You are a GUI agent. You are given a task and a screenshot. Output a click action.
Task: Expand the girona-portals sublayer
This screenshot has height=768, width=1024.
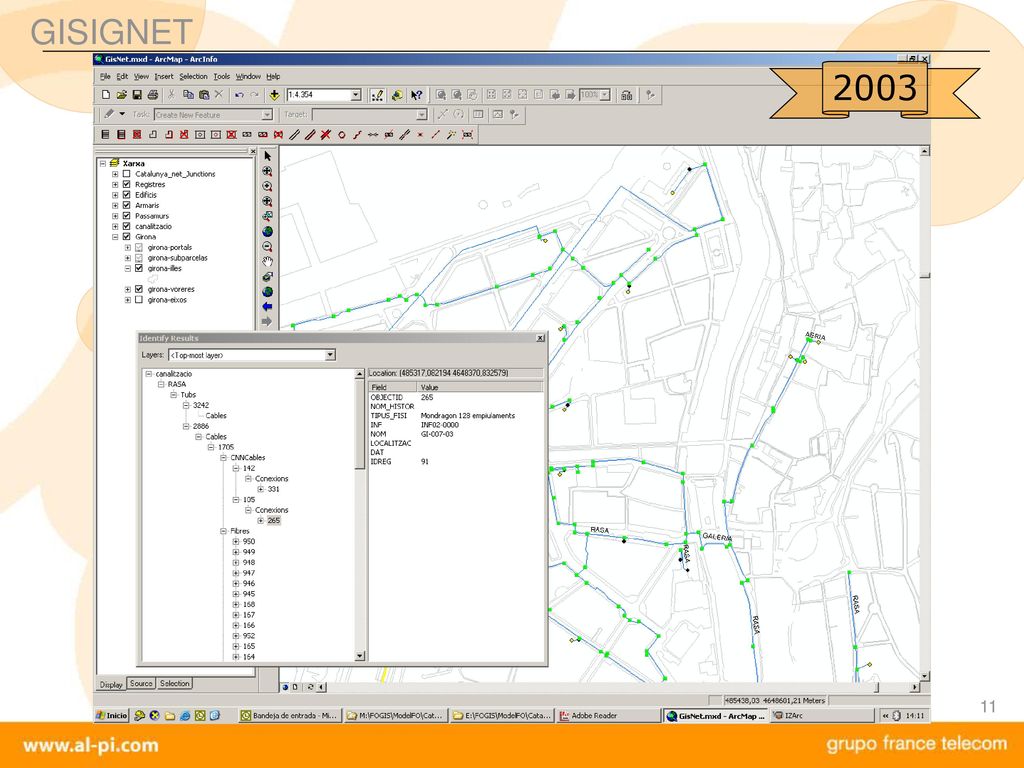pyautogui.click(x=127, y=248)
